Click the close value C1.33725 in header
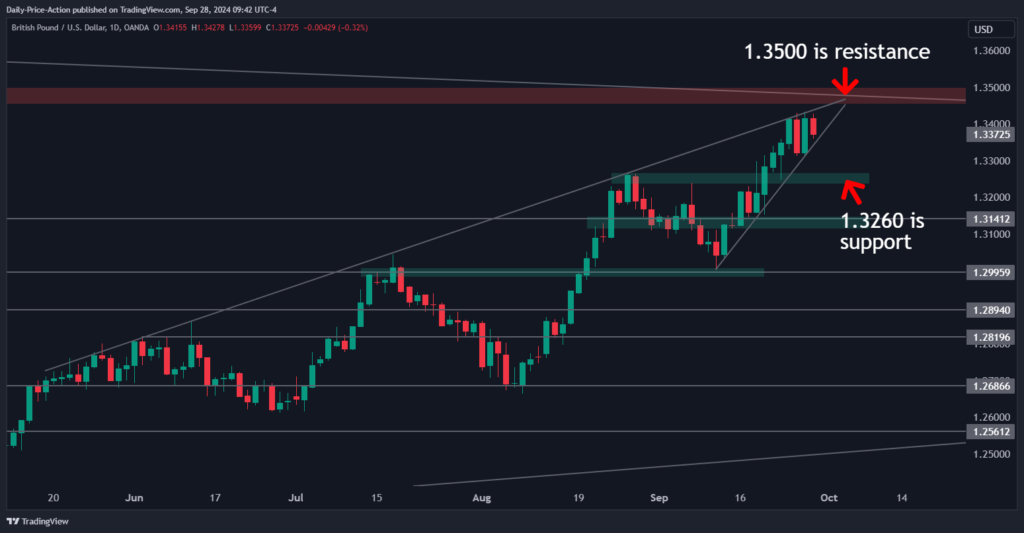This screenshot has height=533, width=1024. (x=282, y=28)
